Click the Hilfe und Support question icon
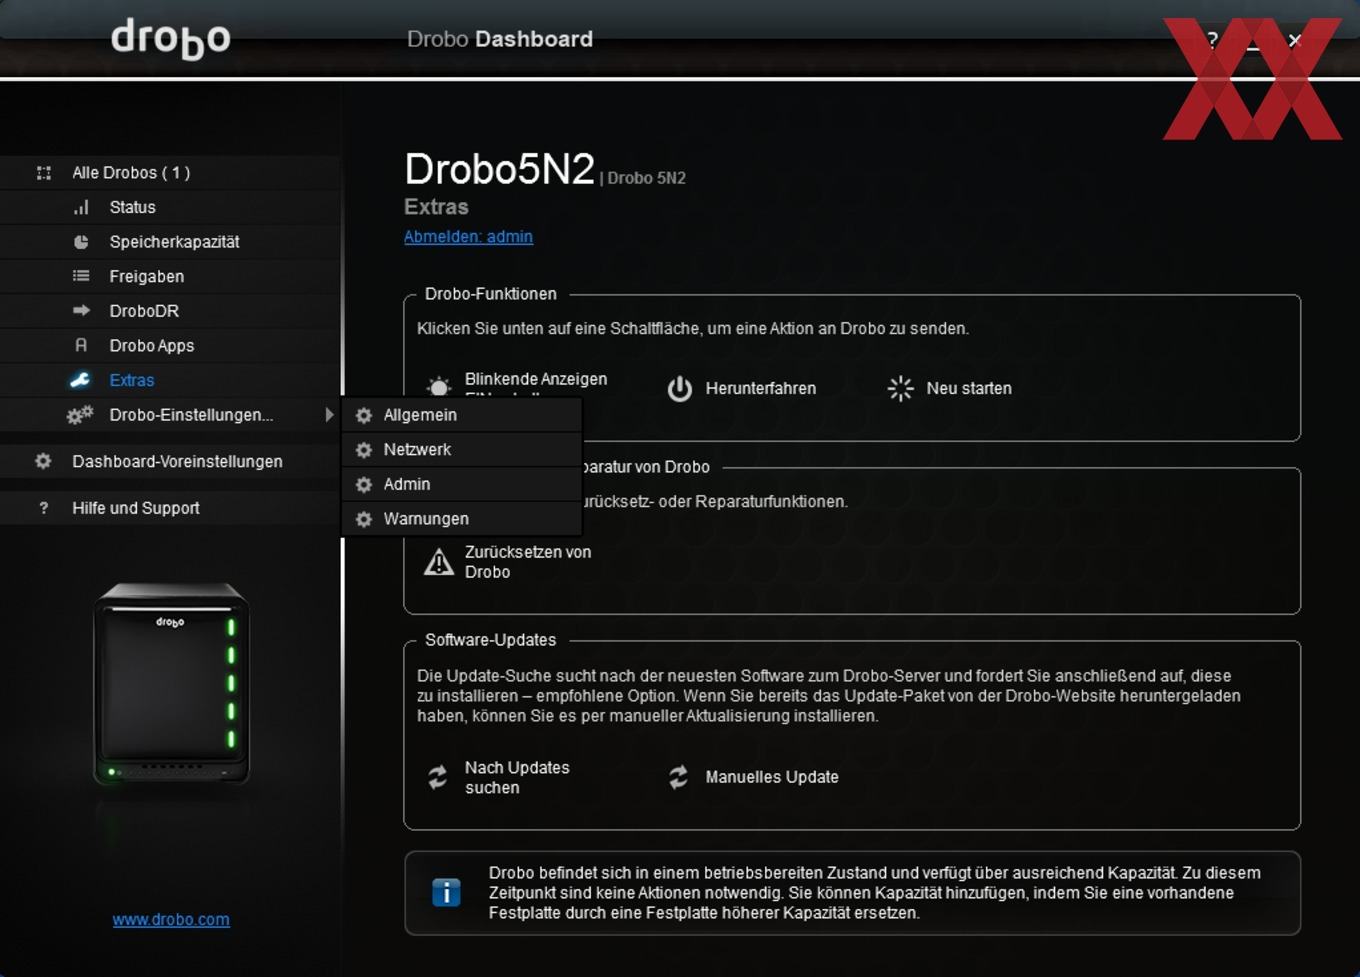The image size is (1360, 977). (x=43, y=508)
